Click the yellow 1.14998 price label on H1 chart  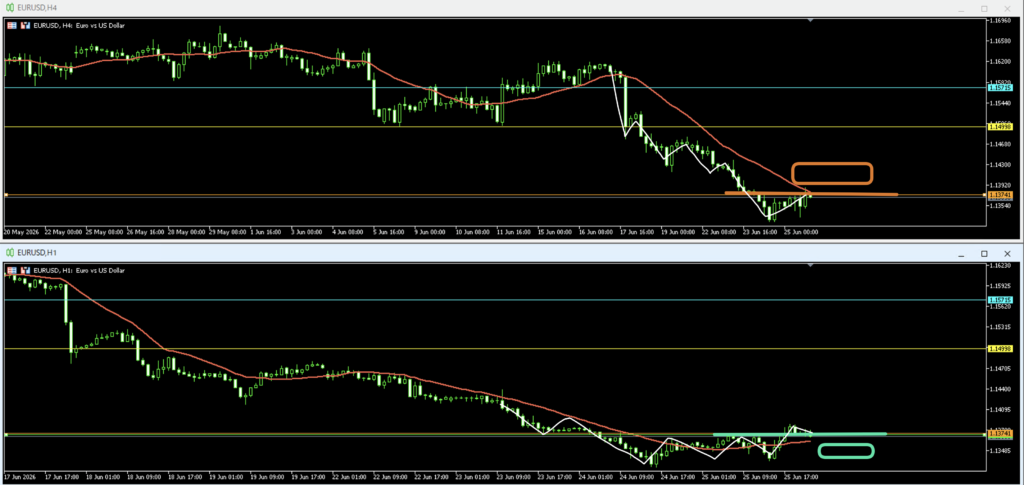coord(1000,349)
